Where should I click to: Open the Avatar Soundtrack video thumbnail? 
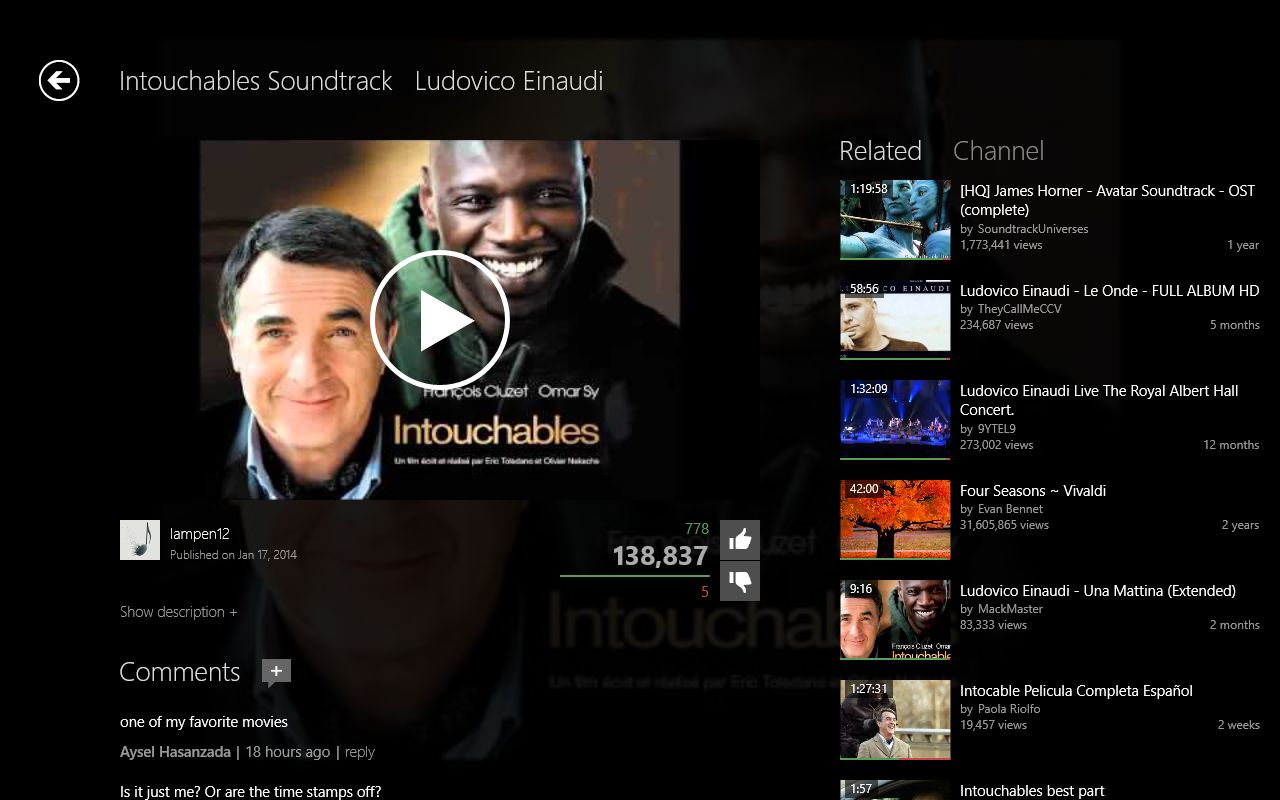coord(895,220)
